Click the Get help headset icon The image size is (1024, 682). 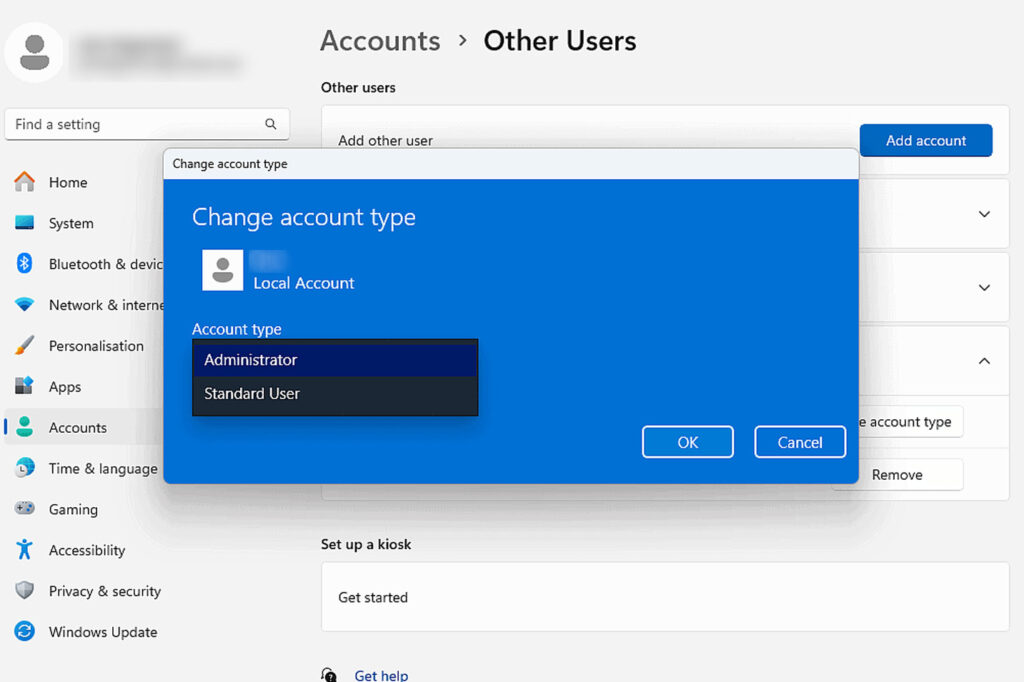[329, 674]
